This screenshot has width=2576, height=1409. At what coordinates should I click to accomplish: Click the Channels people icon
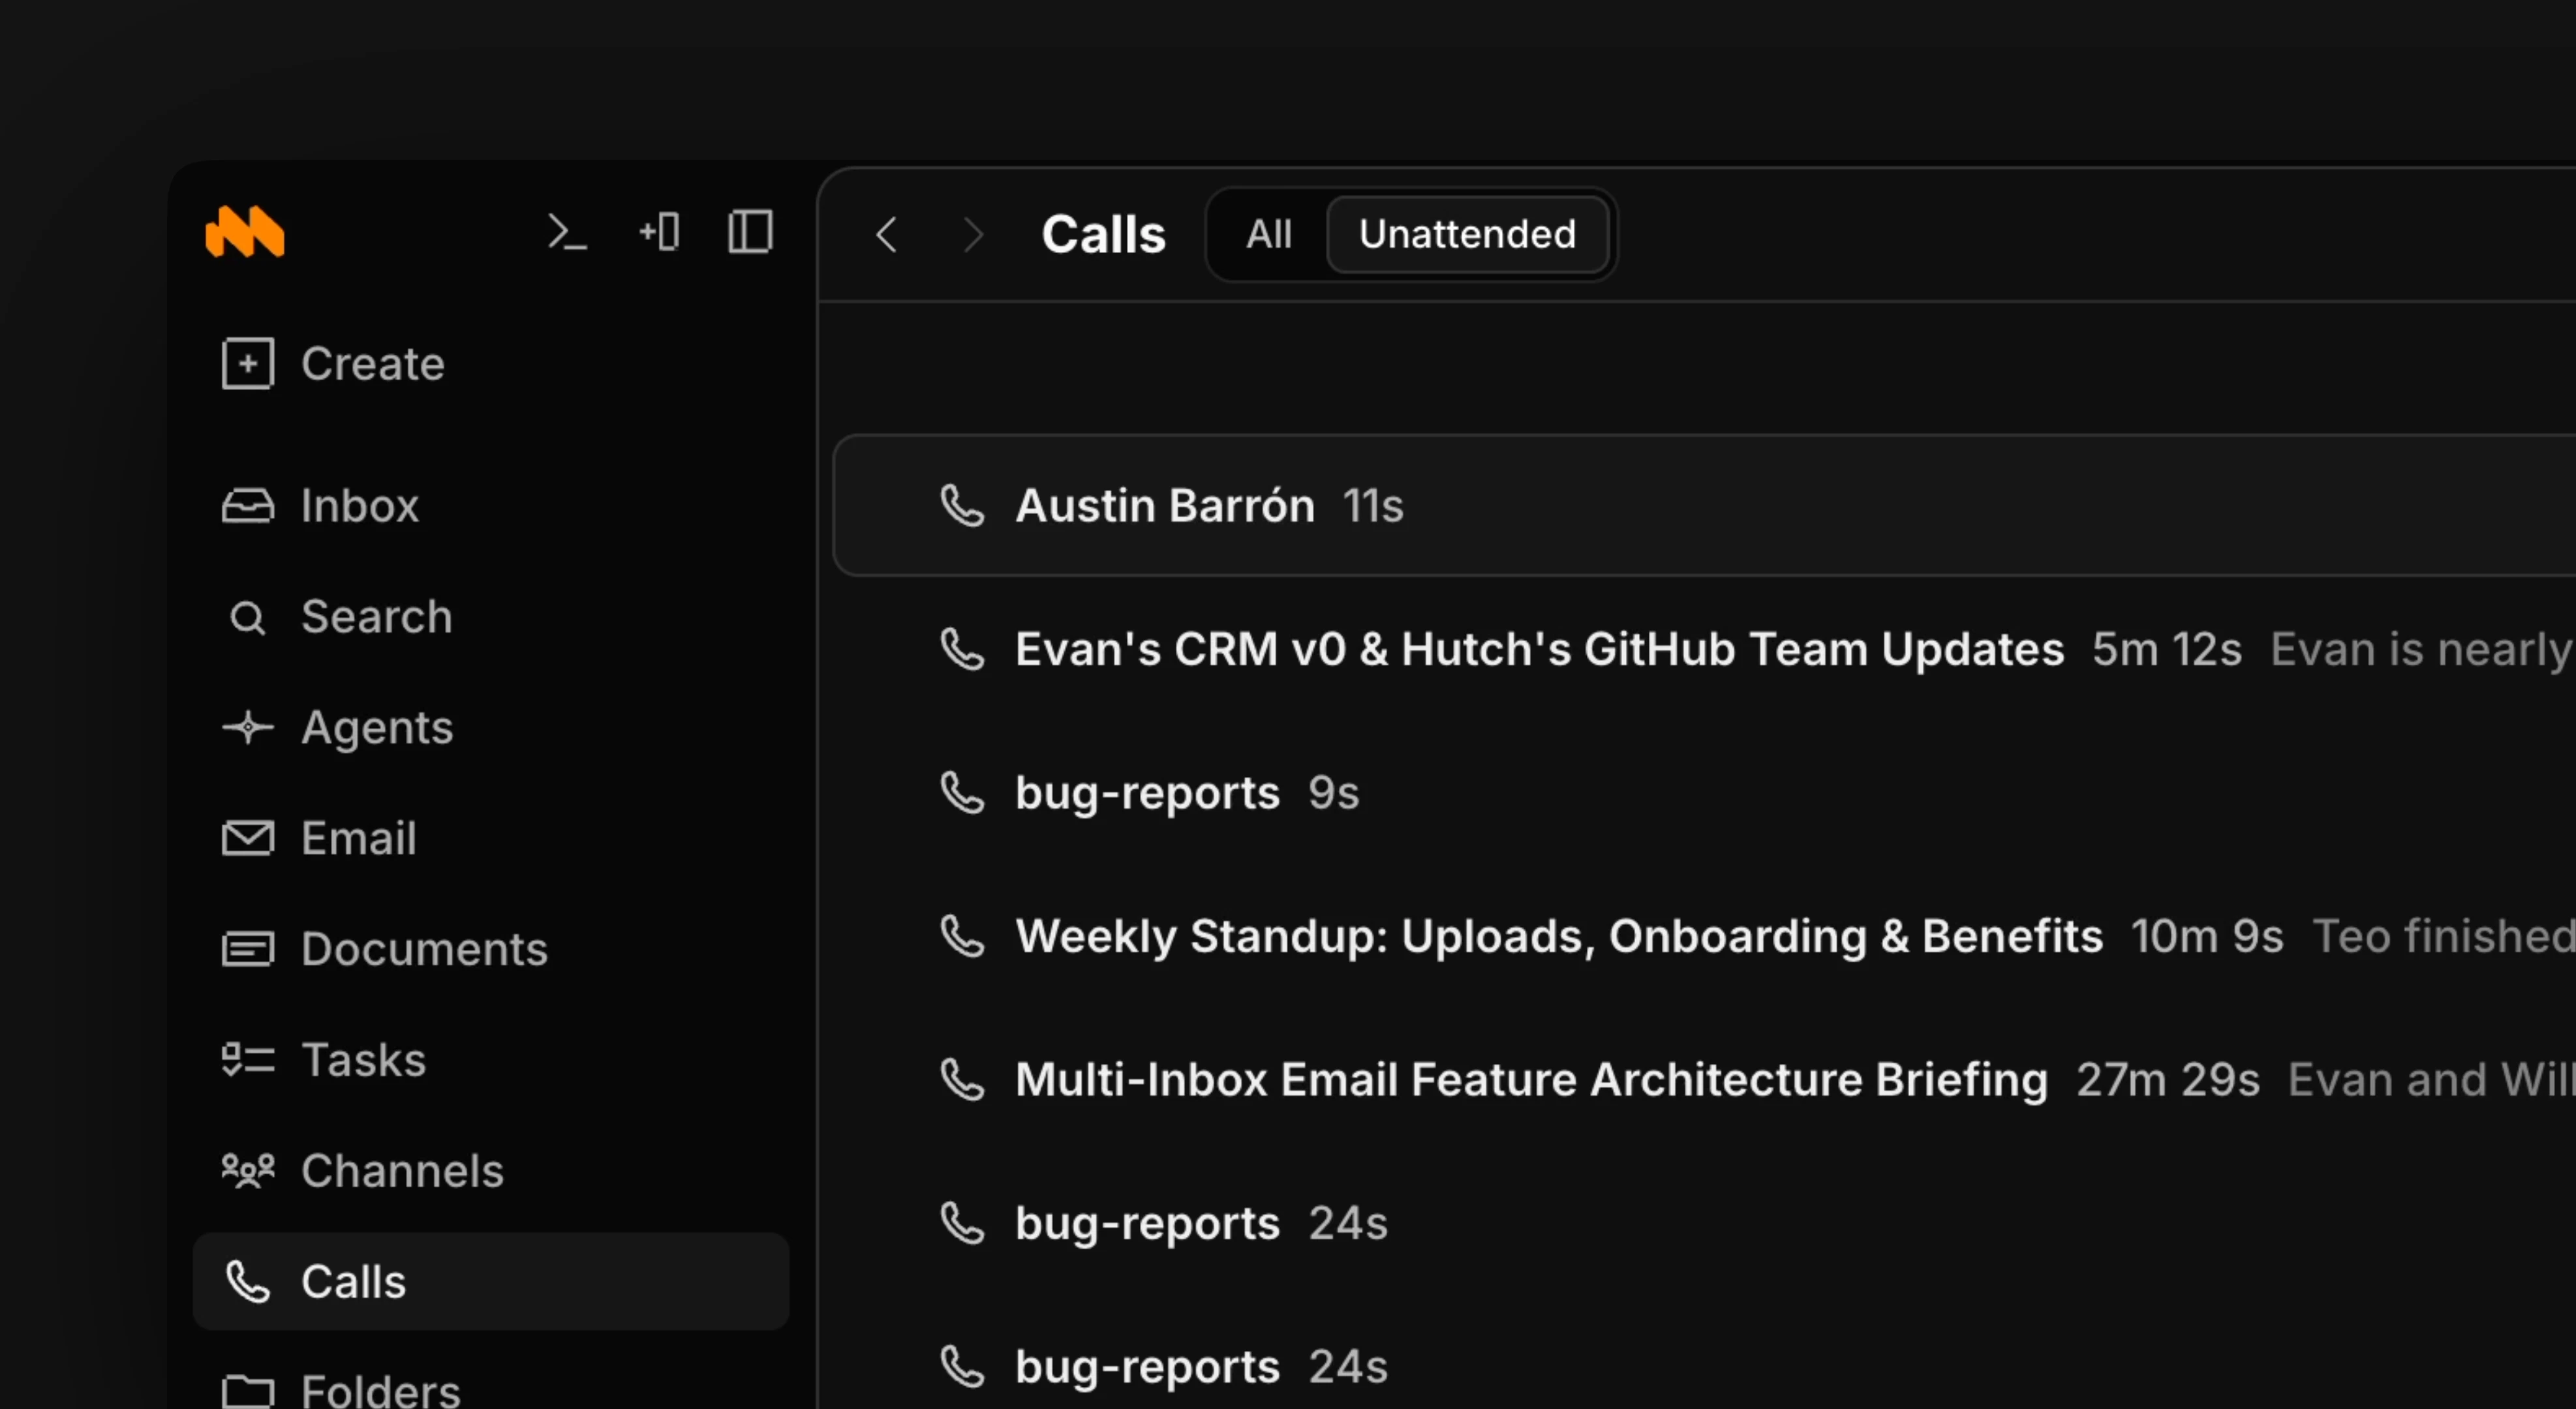[247, 1171]
